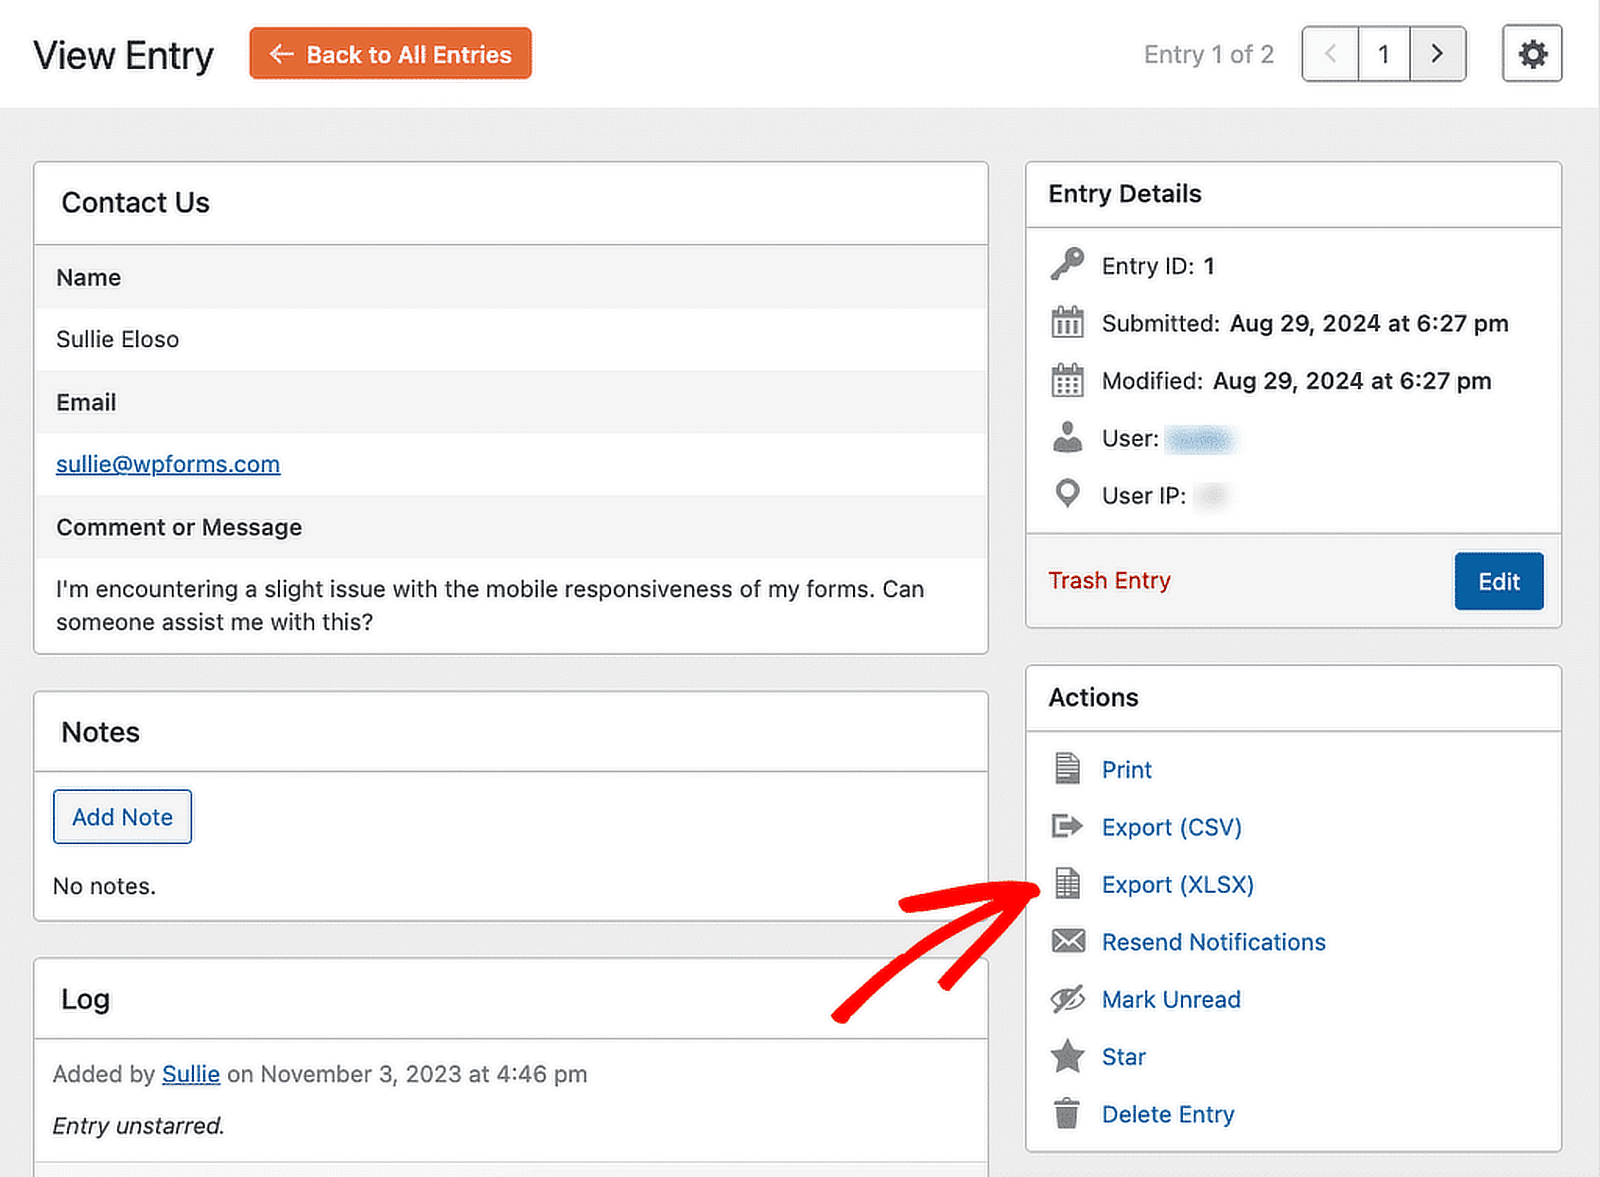Select the Print icon in Actions
The width and height of the screenshot is (1600, 1177).
[x=1067, y=769]
